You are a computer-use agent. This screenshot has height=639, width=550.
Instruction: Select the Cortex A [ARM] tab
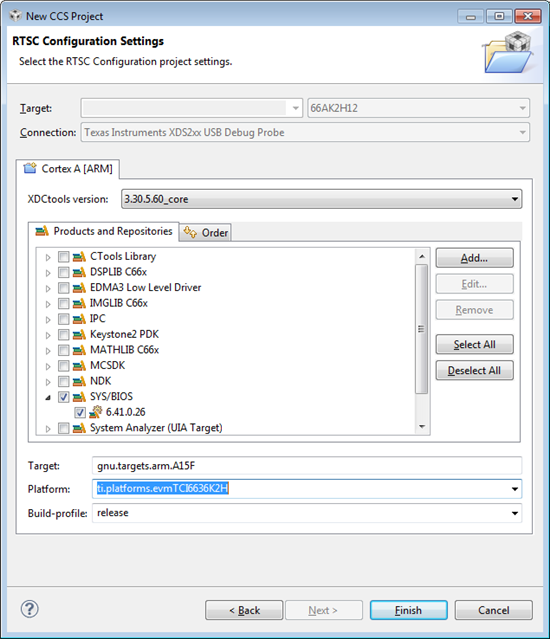(68, 168)
